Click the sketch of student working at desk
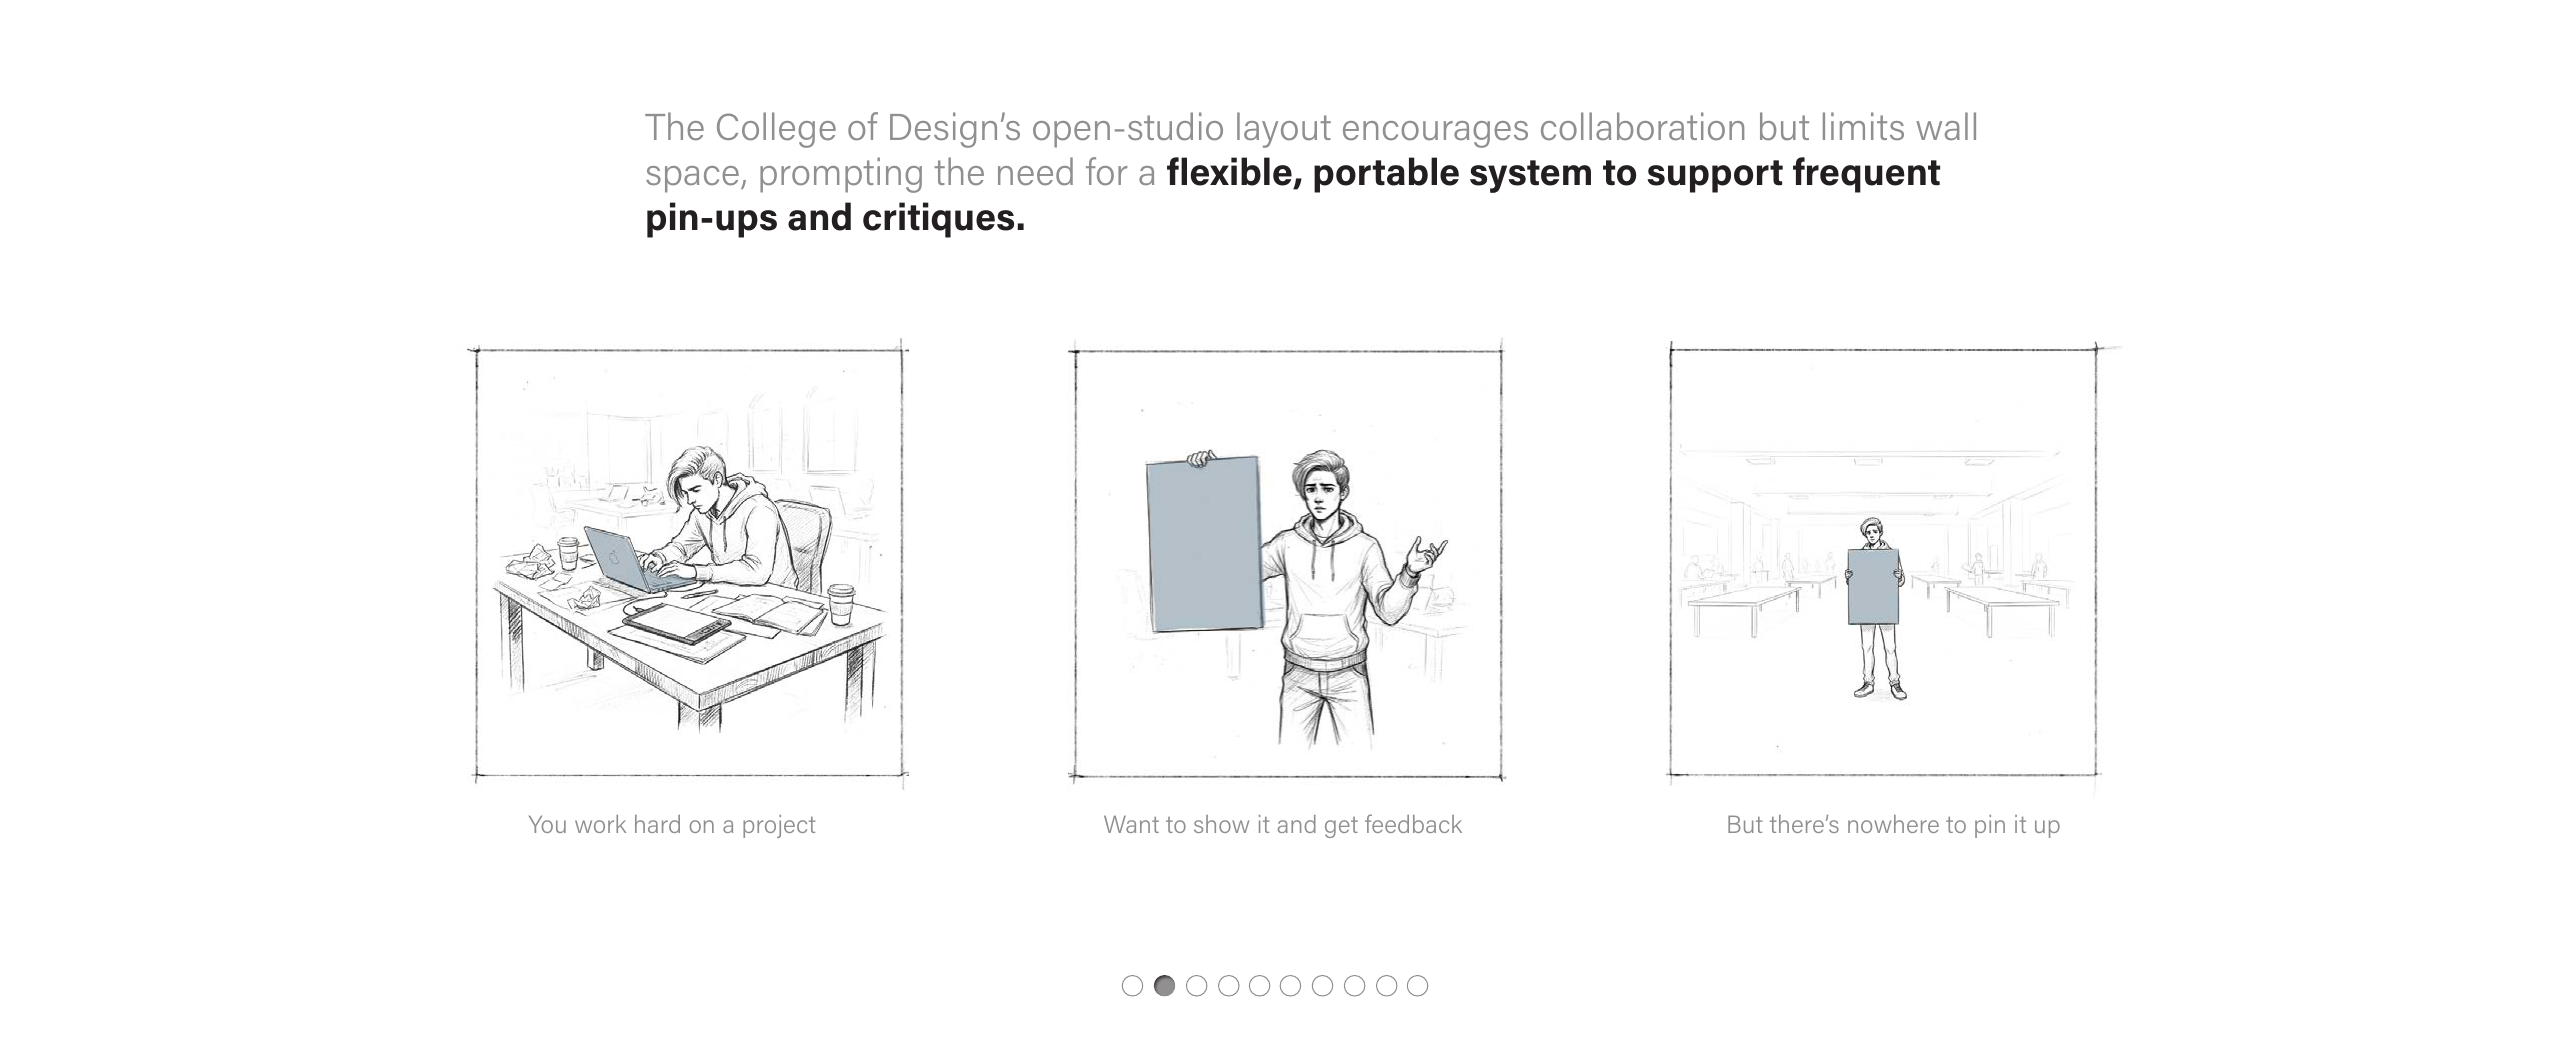2550x1050 pixels. click(x=689, y=563)
